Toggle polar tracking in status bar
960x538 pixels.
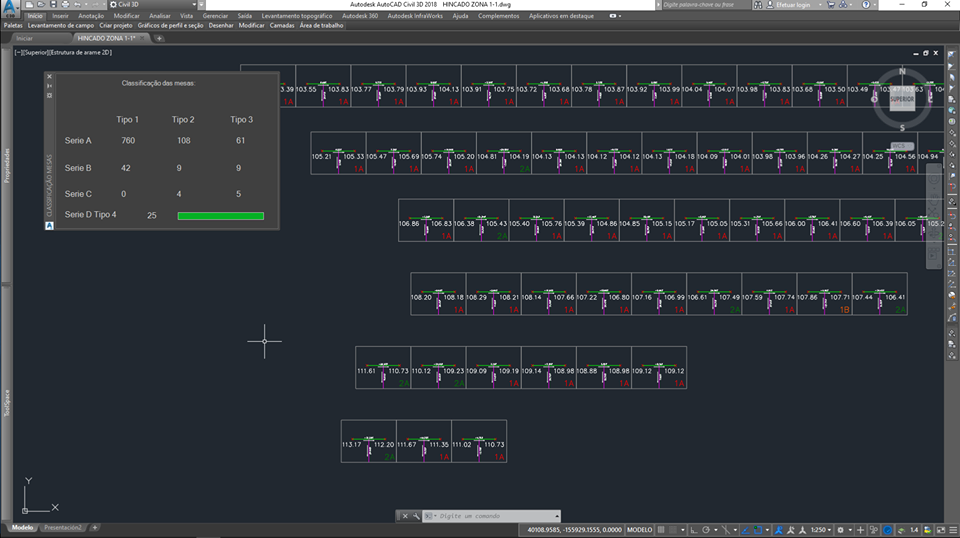pos(706,530)
